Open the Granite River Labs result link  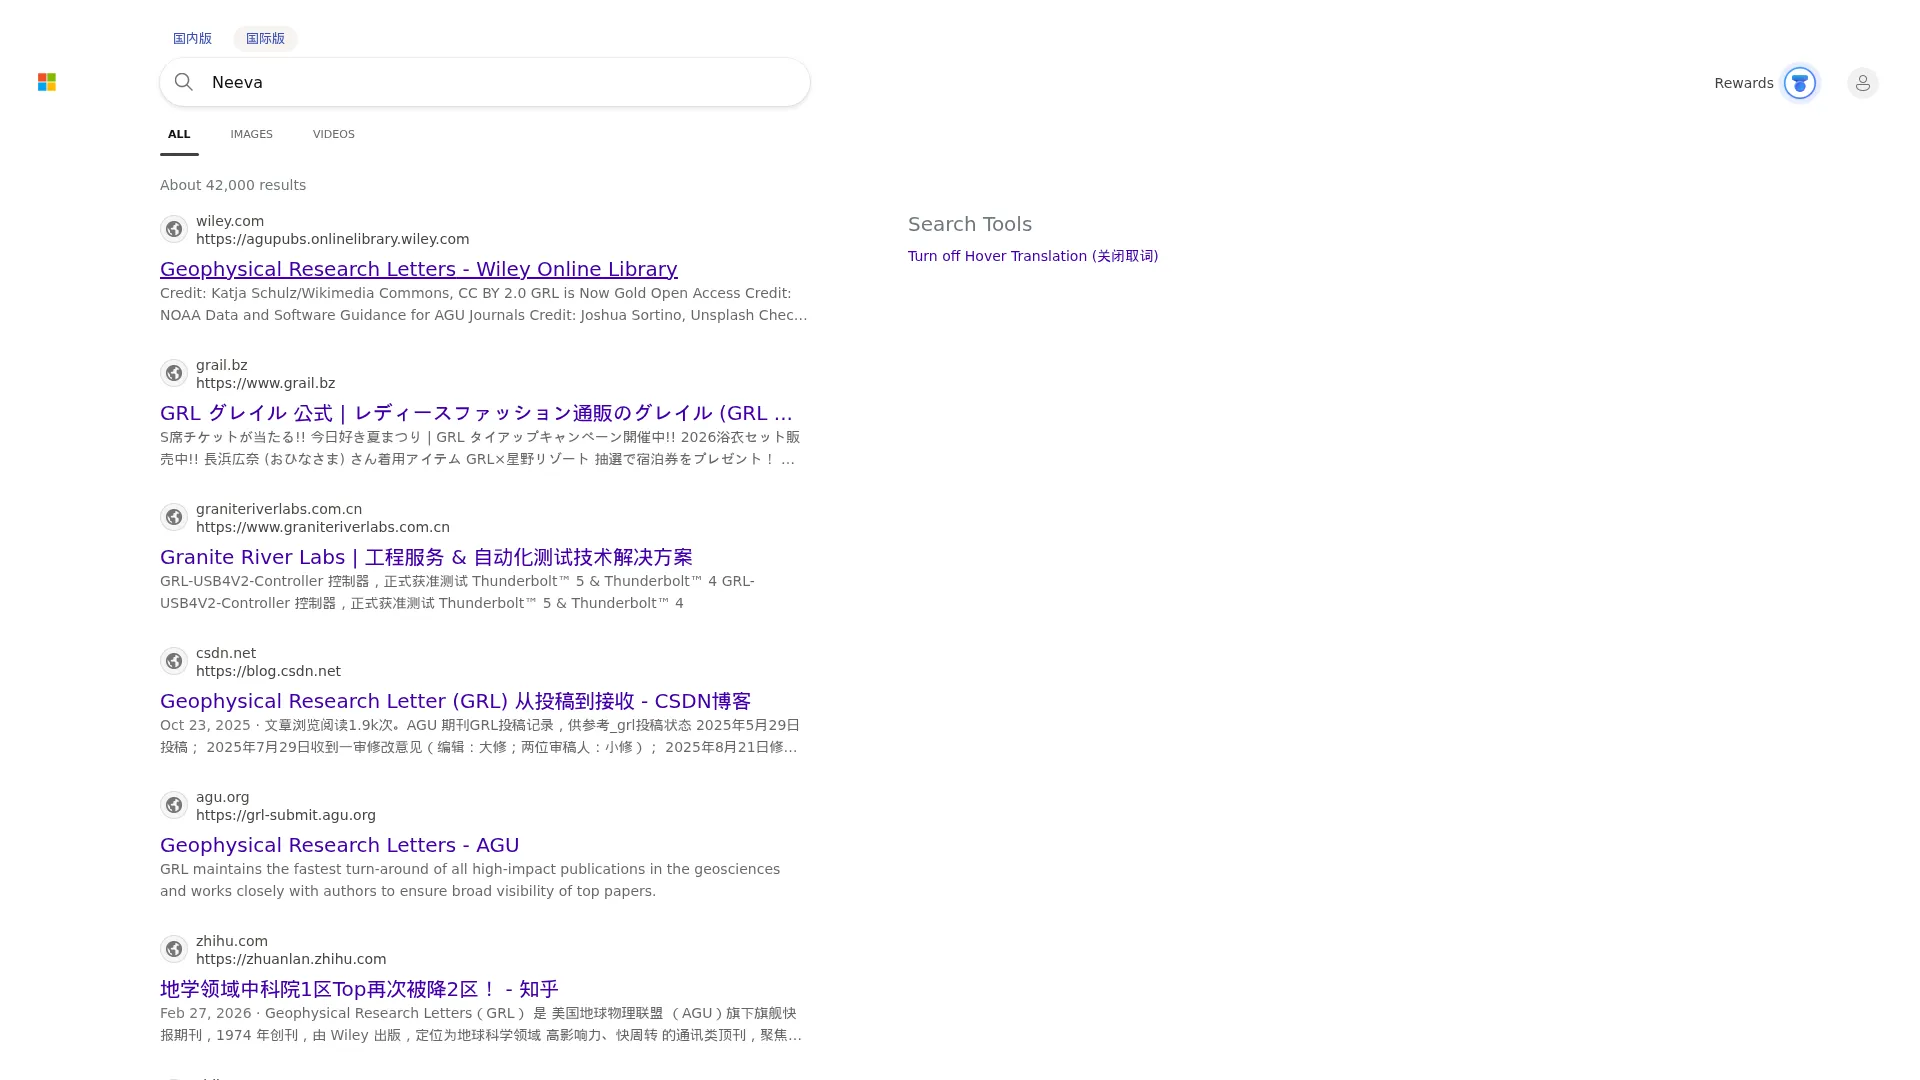click(x=426, y=557)
